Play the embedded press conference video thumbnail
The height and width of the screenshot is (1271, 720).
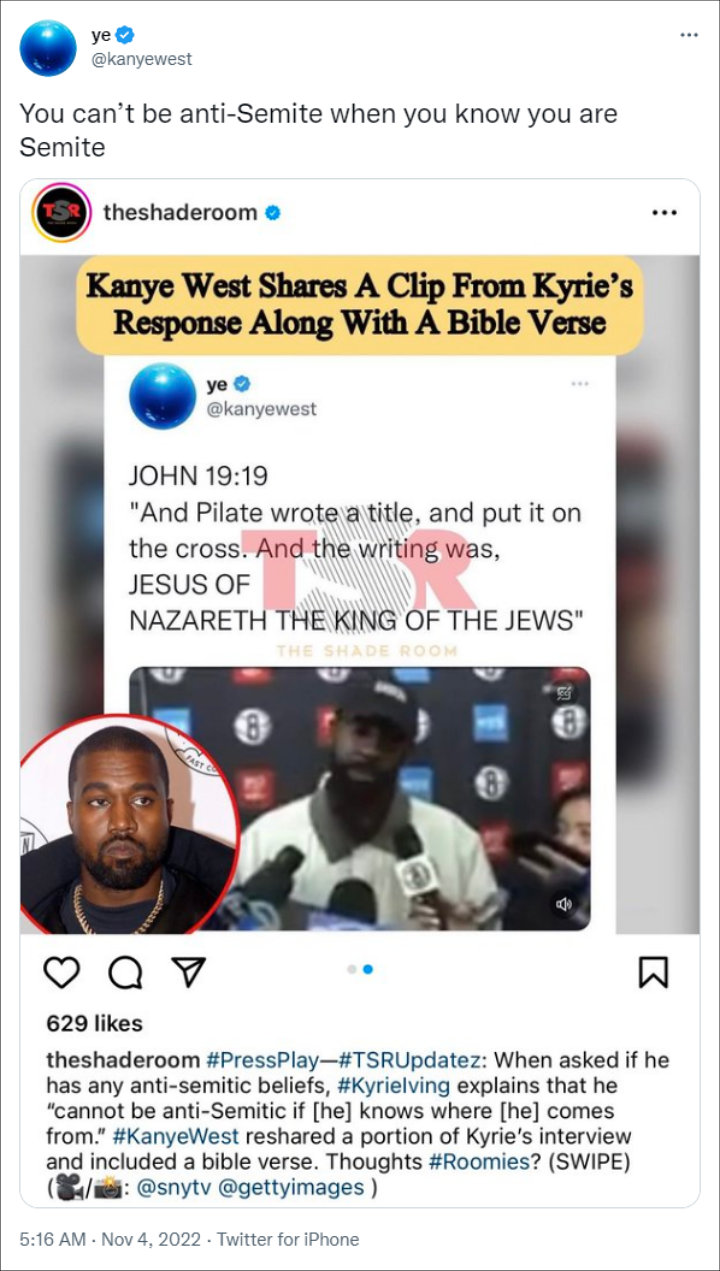tap(360, 799)
